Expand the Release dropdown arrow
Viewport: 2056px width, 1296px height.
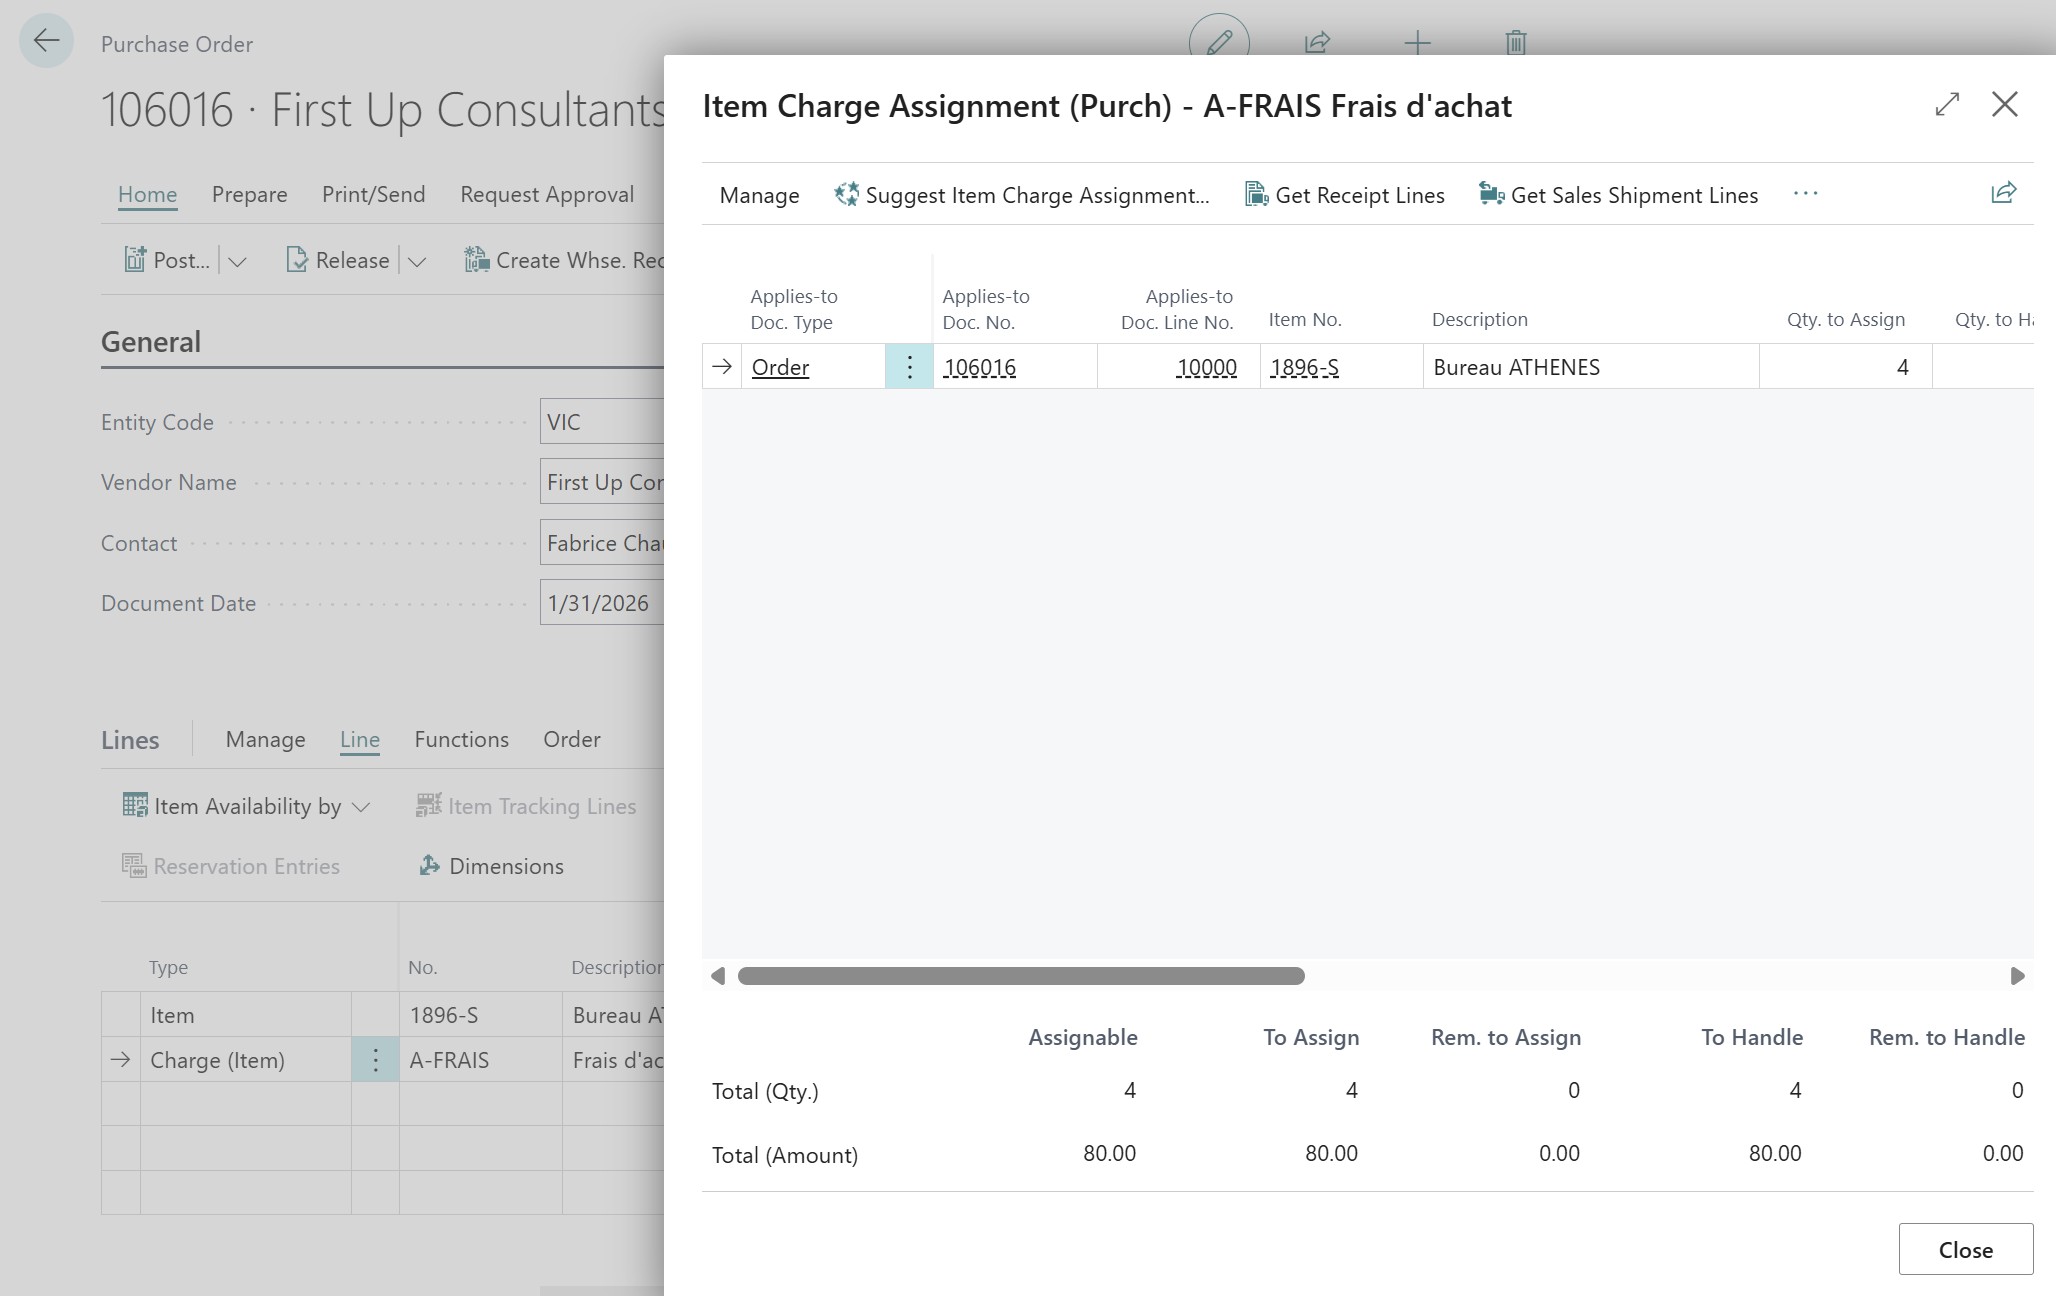click(x=417, y=261)
